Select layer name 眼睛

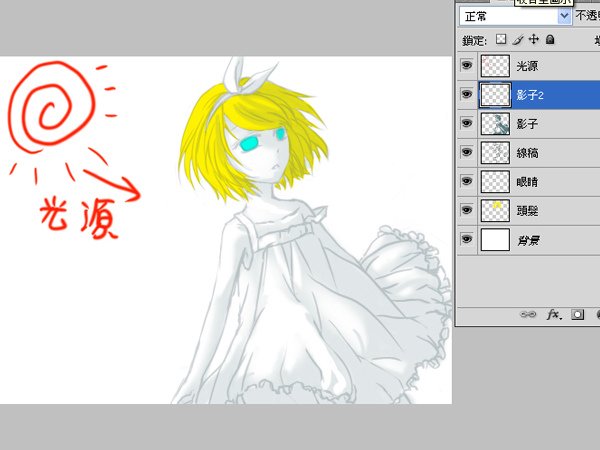click(527, 181)
